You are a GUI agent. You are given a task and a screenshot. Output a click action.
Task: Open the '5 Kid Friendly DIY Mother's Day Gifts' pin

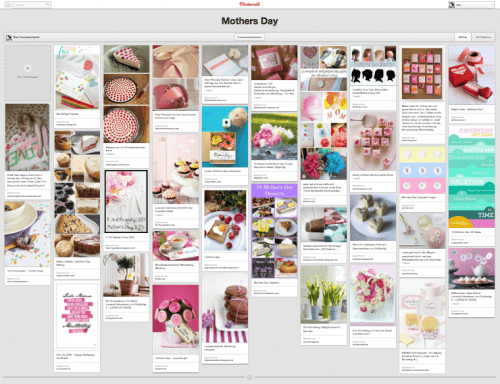coord(126,202)
